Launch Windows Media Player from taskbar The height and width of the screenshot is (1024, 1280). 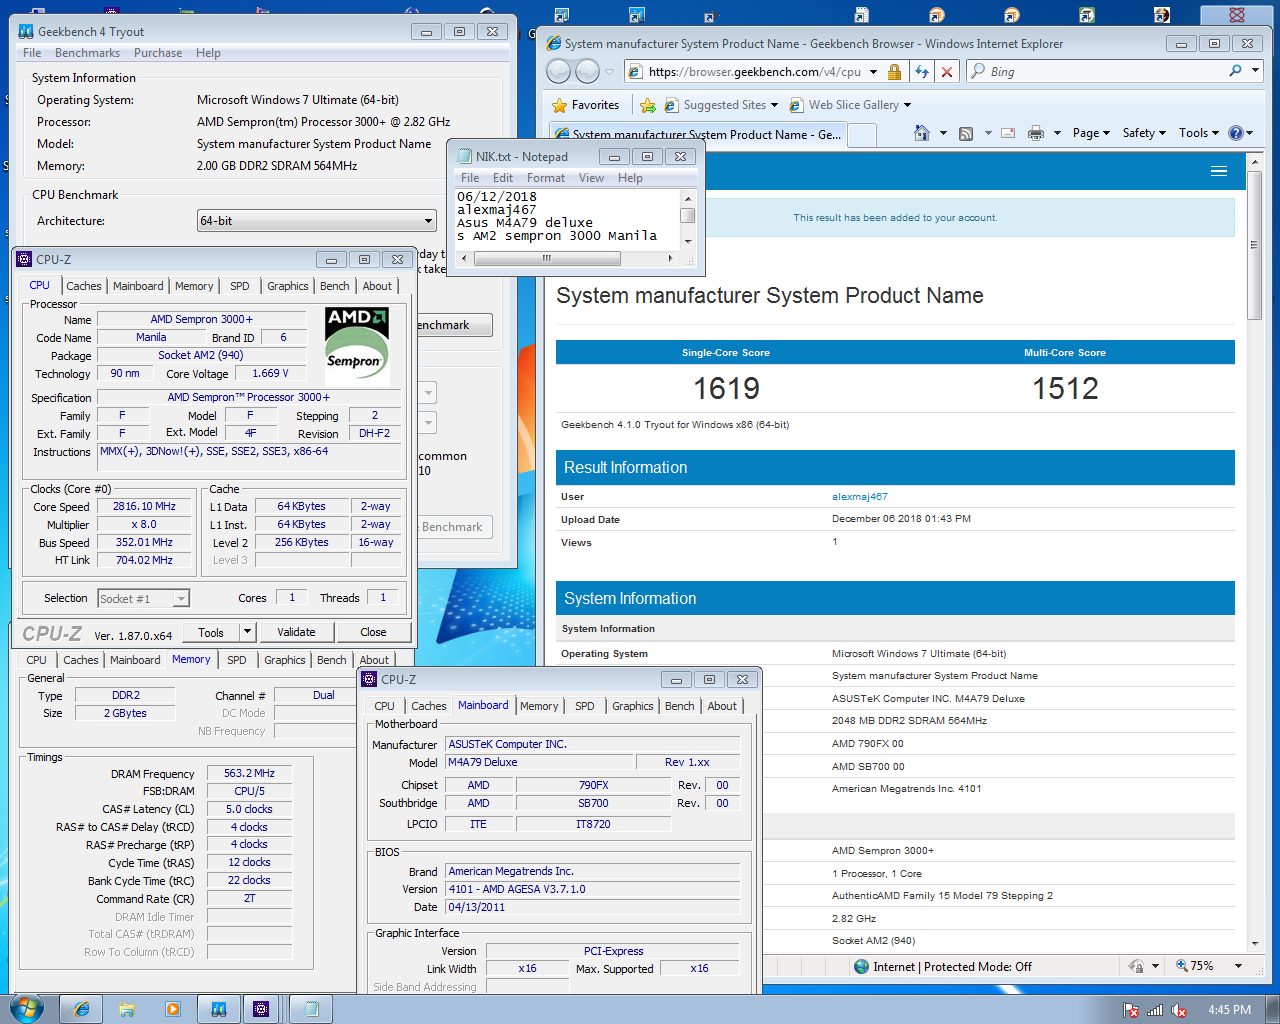[x=172, y=1009]
